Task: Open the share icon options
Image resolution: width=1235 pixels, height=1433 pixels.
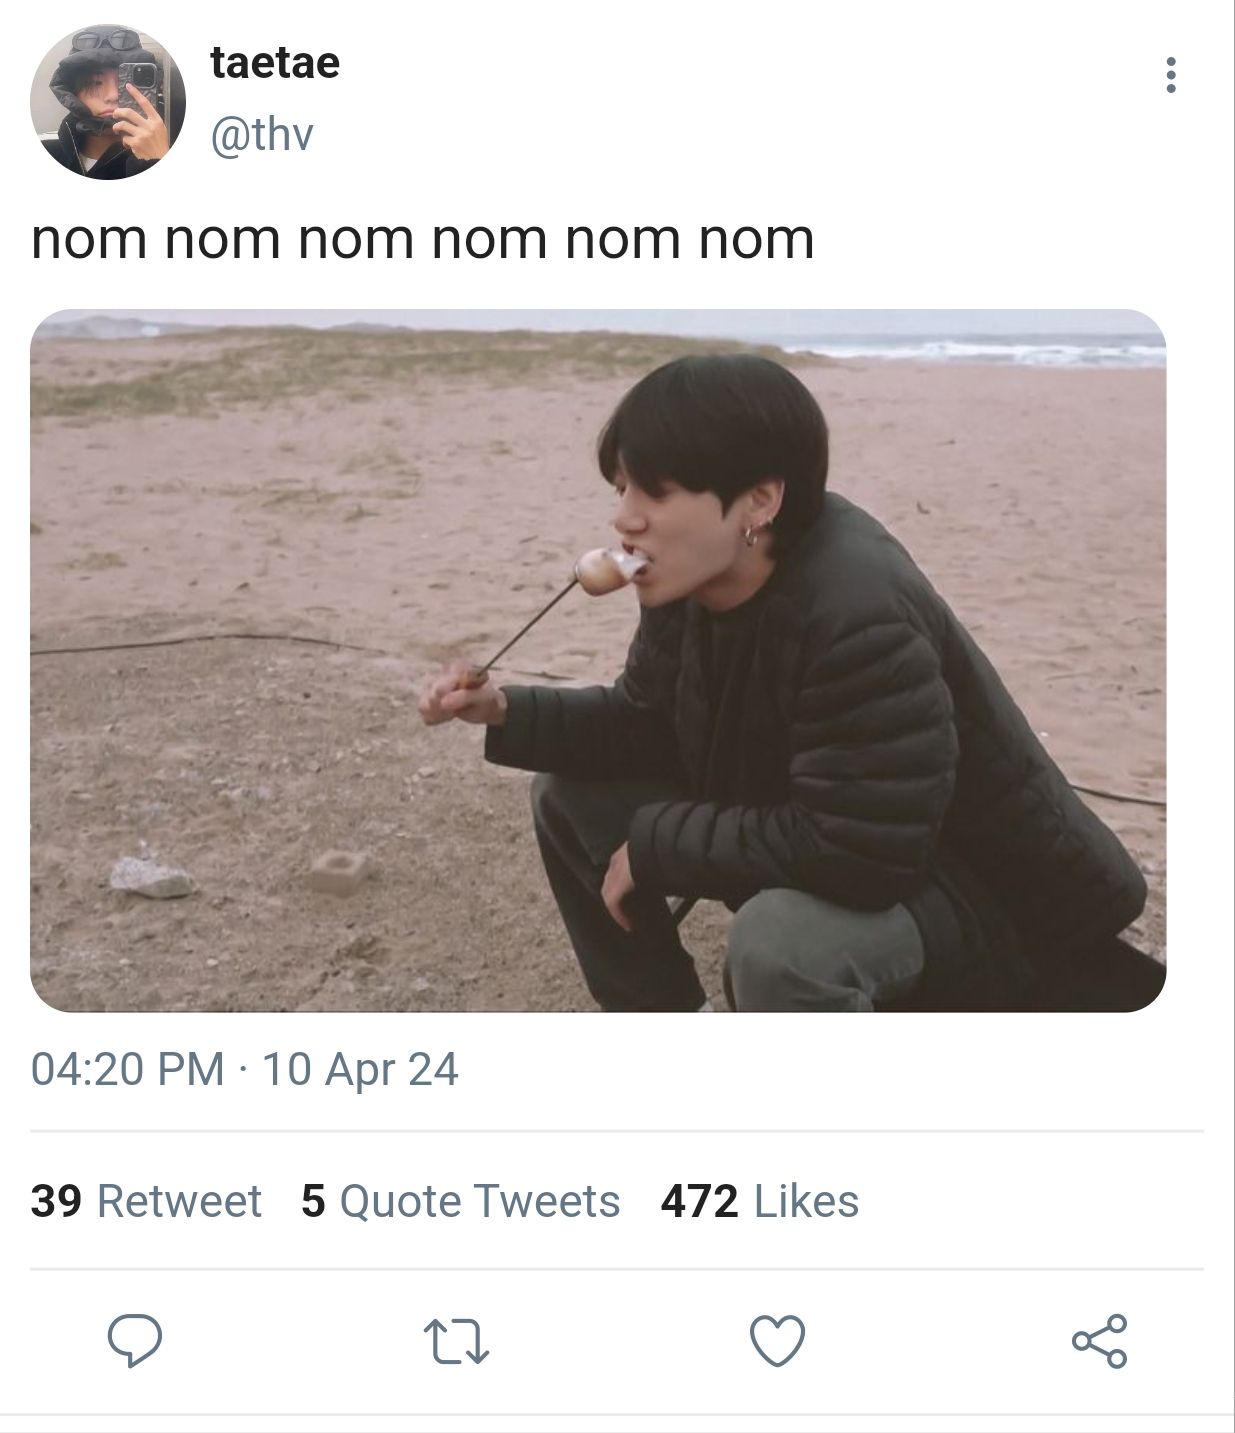Action: (x=1099, y=1340)
